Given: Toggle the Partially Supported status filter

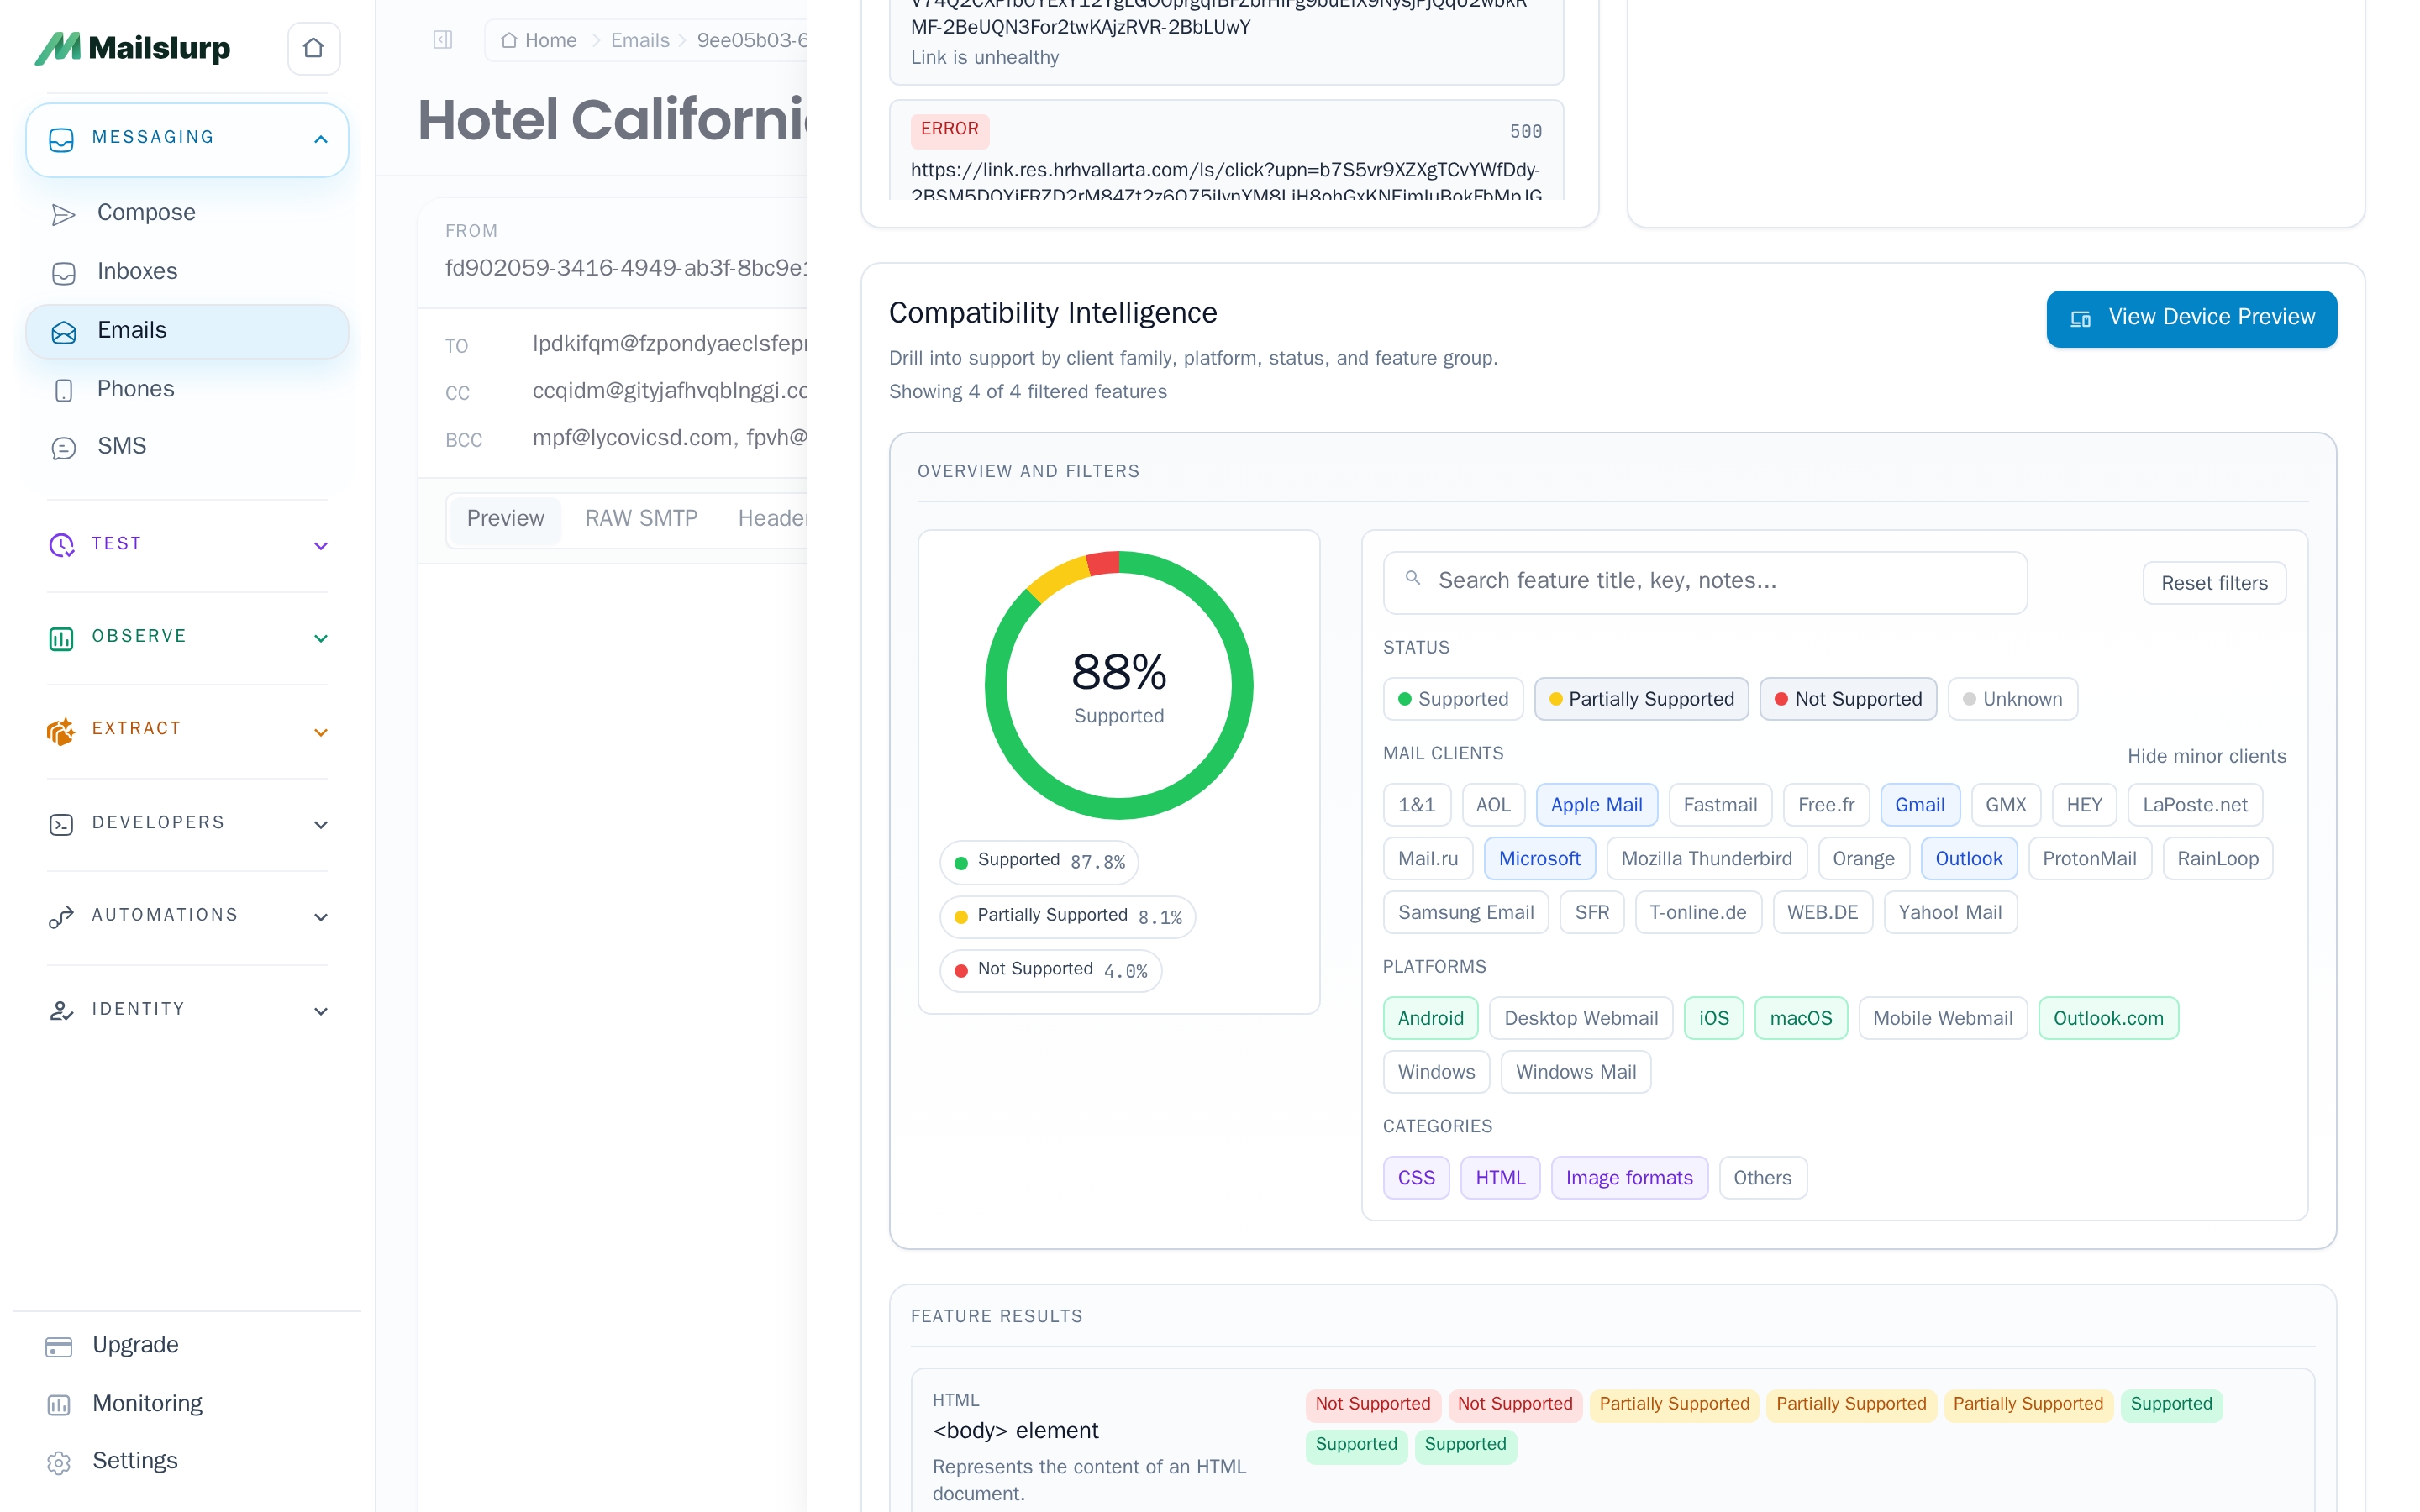Looking at the screenshot, I should (1640, 699).
